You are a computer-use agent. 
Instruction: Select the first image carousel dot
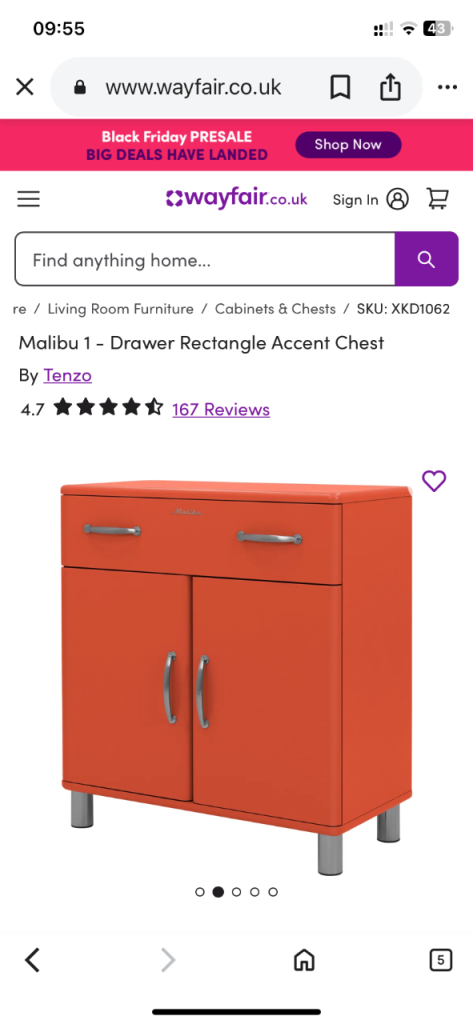coord(200,891)
